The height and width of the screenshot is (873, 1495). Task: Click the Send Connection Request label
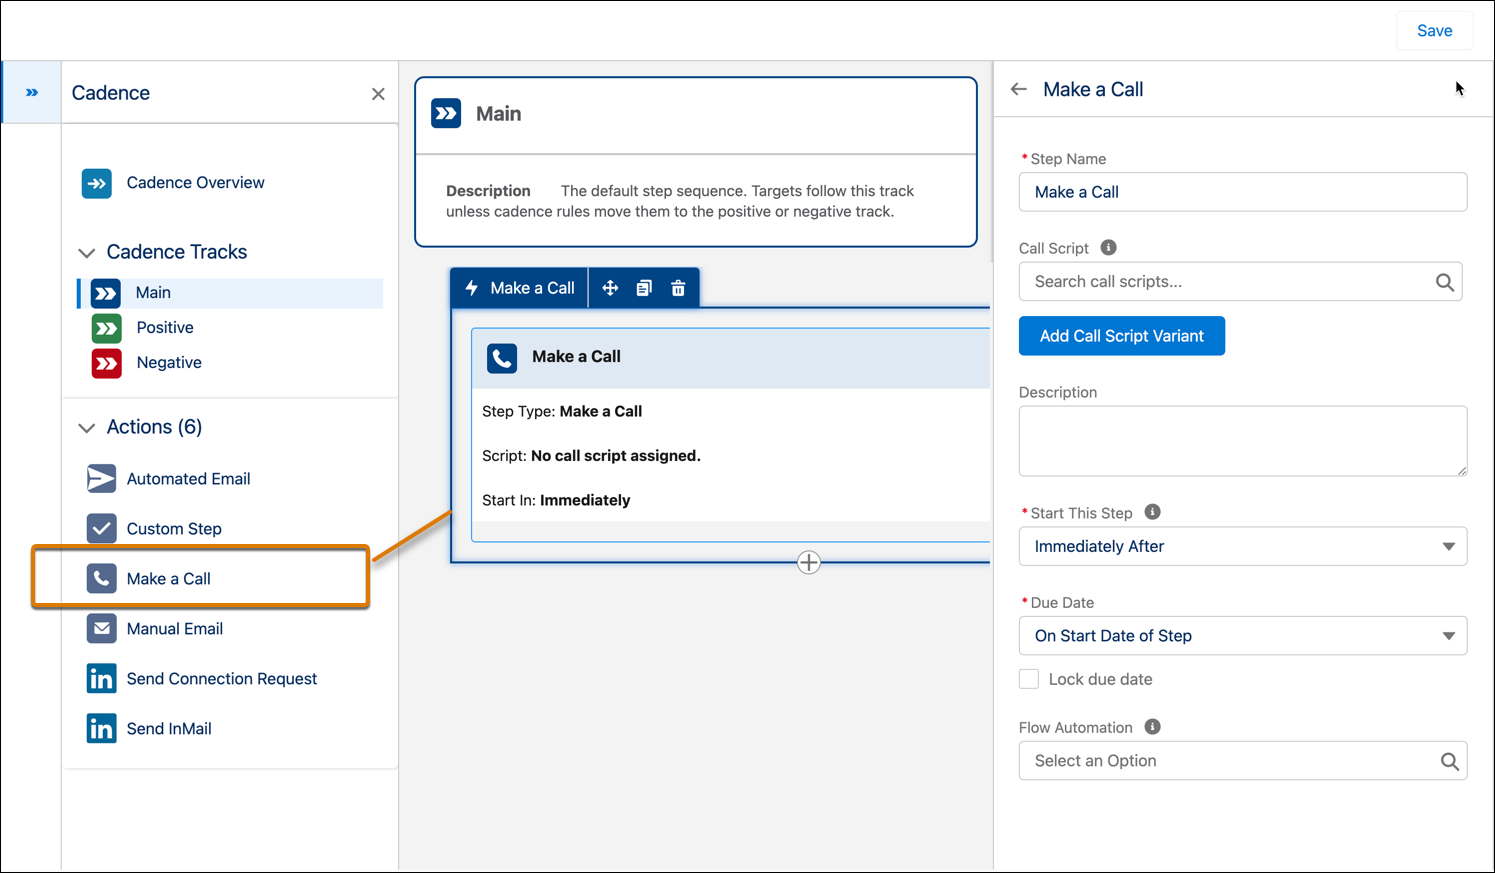click(x=222, y=679)
